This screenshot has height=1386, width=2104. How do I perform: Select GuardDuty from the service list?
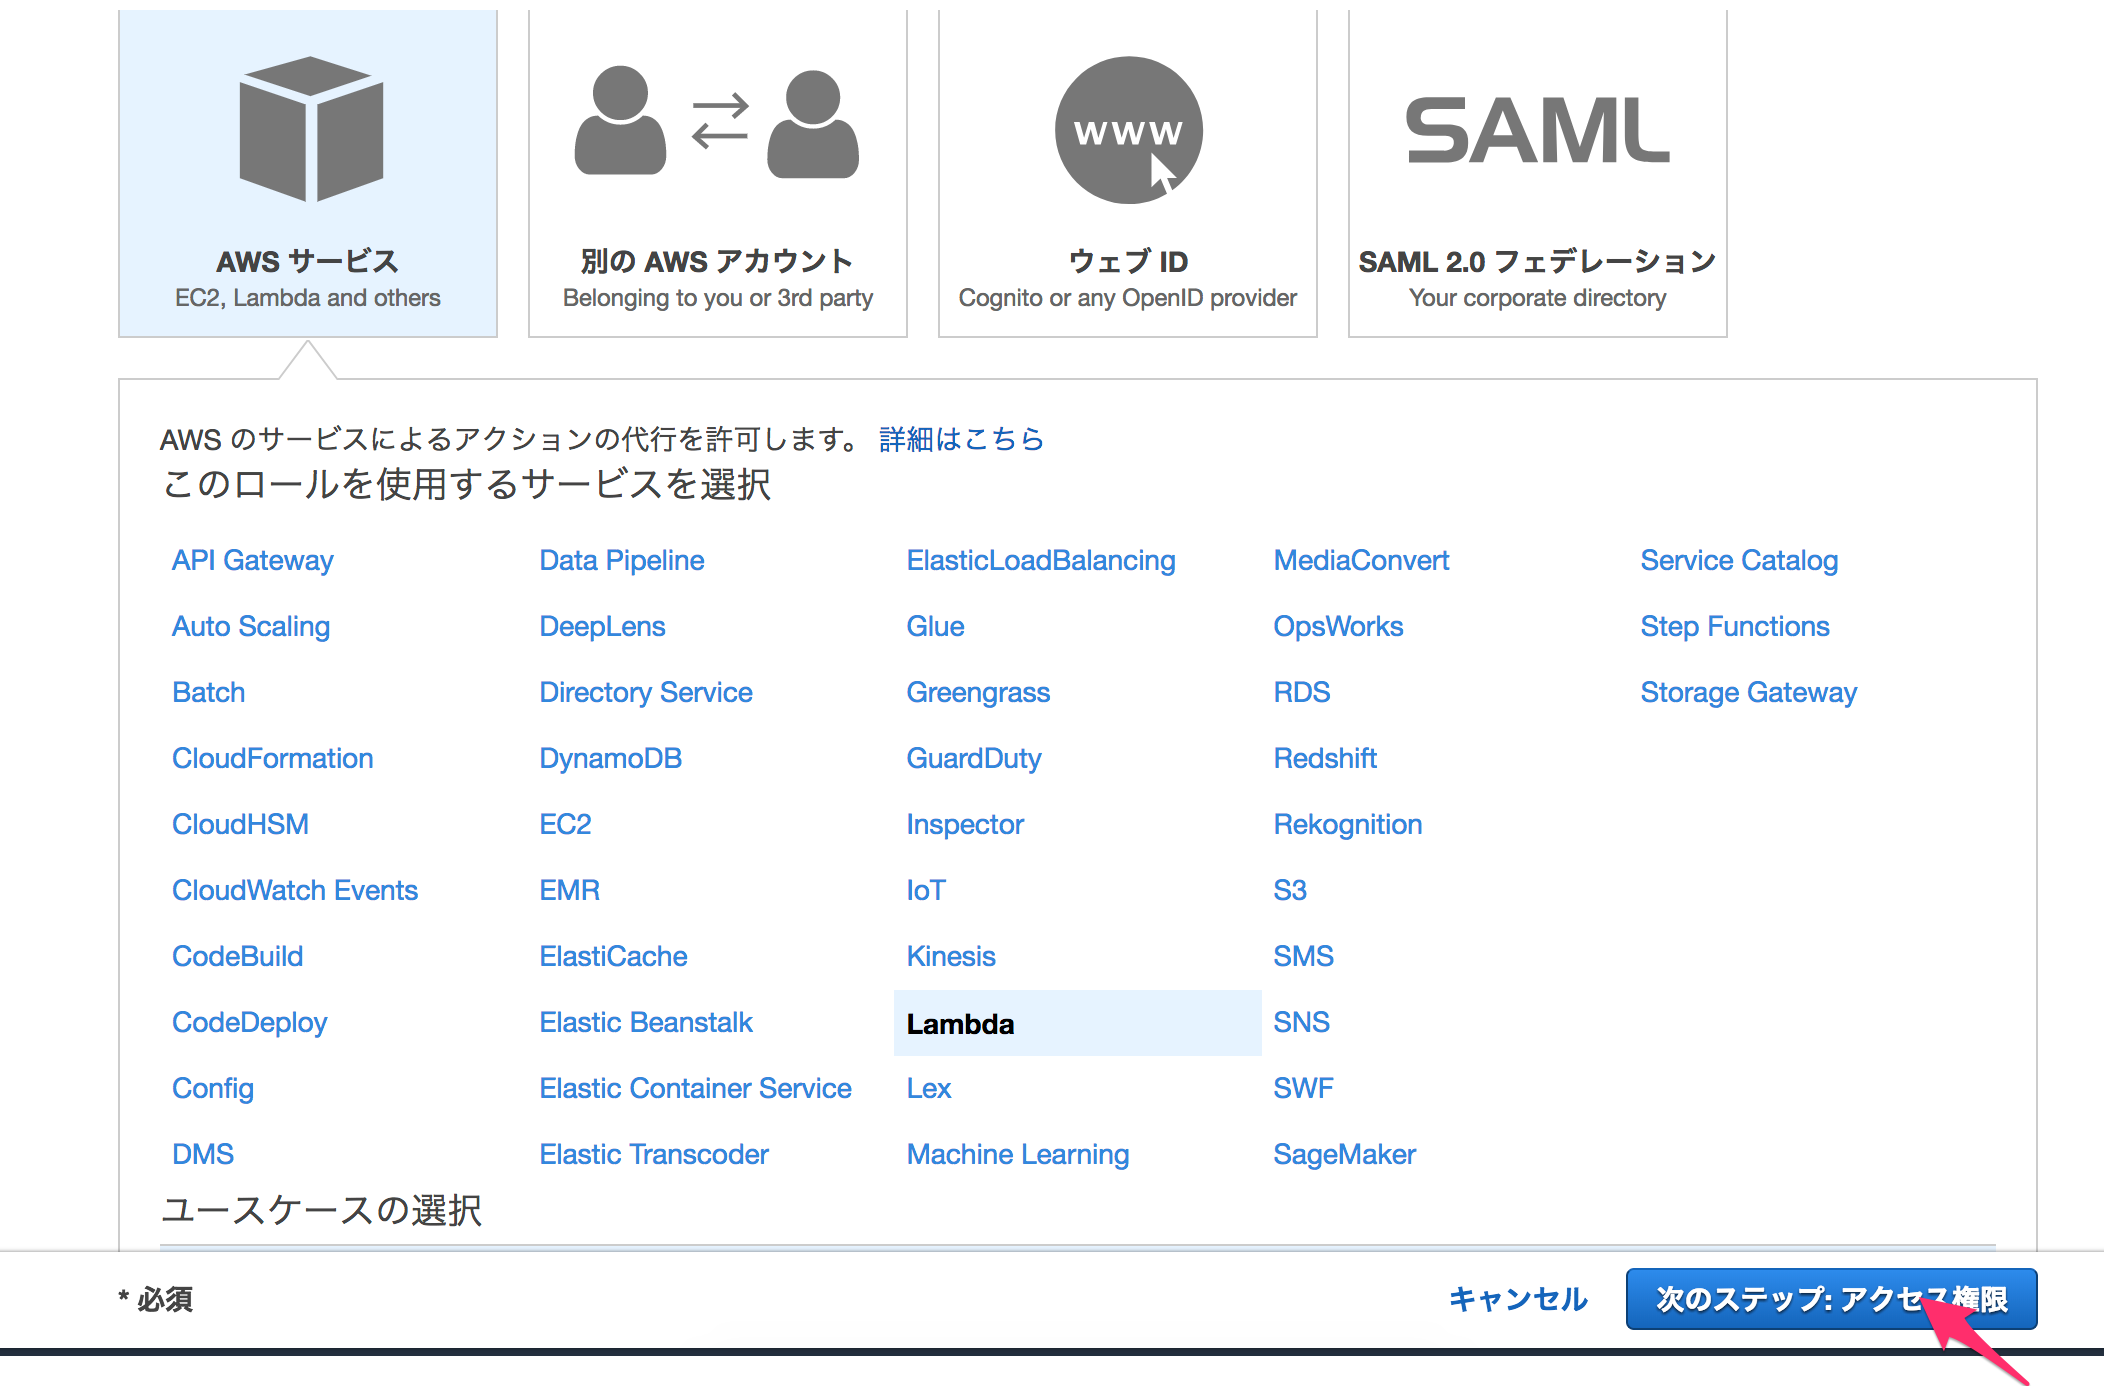click(x=974, y=757)
